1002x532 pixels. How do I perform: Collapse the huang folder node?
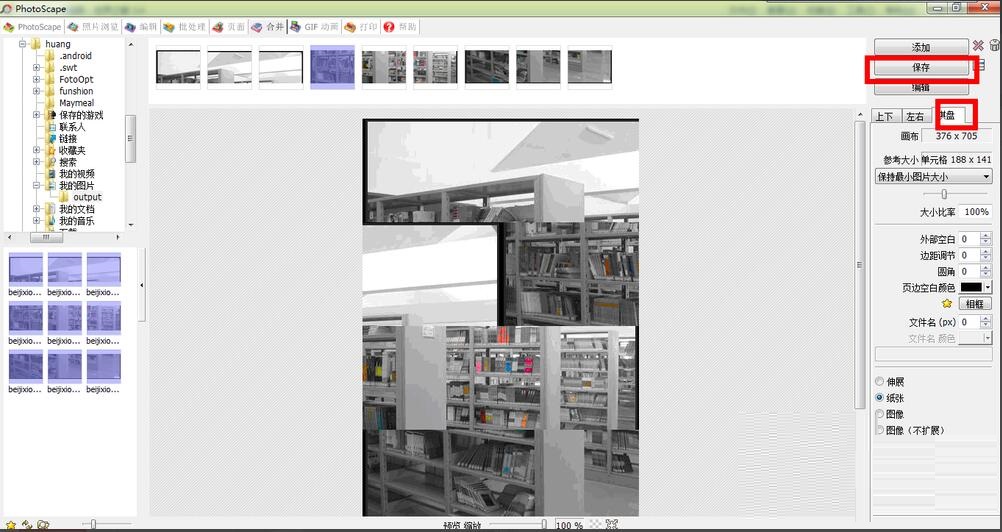[22, 44]
